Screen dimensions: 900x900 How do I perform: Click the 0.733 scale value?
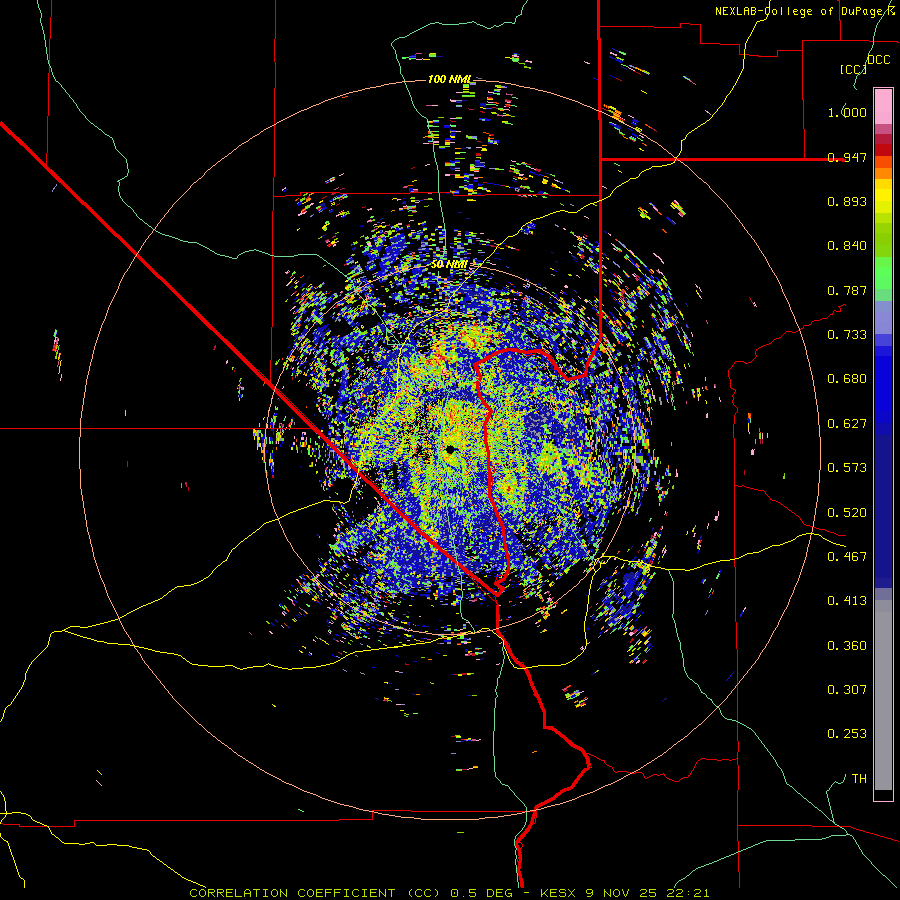(847, 335)
